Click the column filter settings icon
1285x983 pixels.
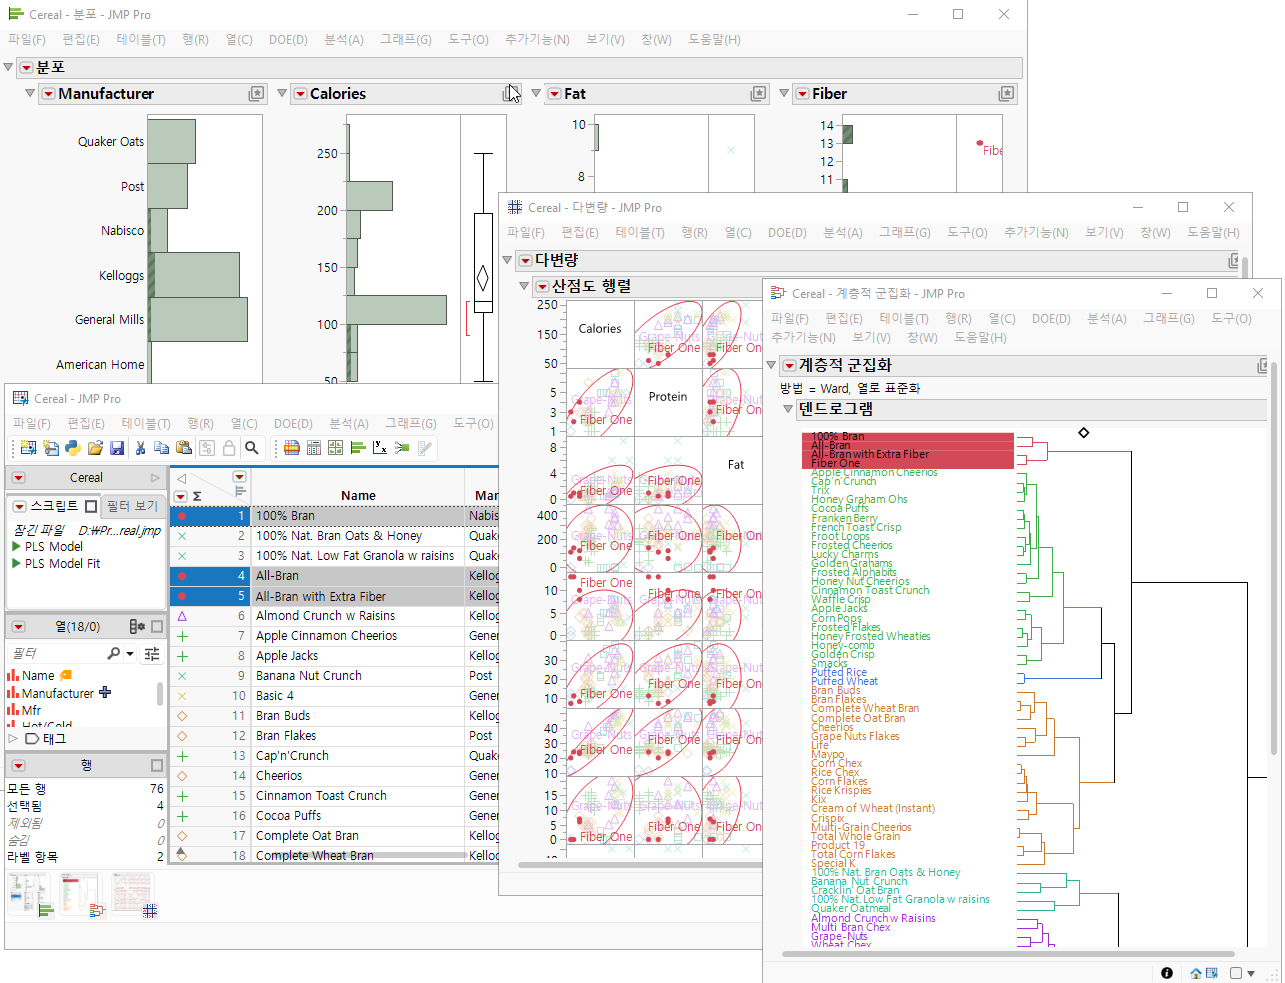tap(152, 653)
